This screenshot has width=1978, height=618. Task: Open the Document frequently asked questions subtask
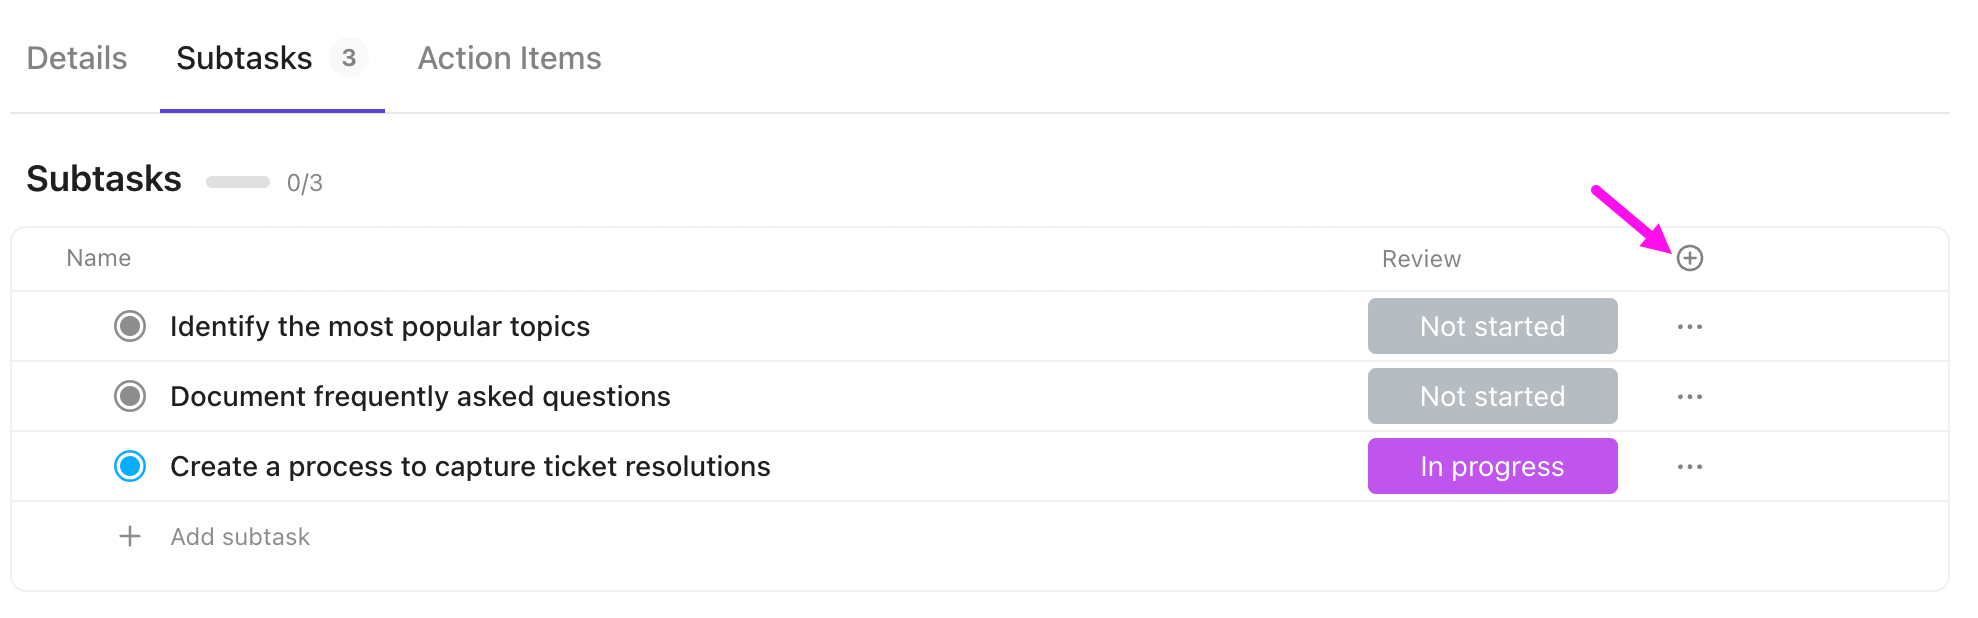pyautogui.click(x=420, y=397)
